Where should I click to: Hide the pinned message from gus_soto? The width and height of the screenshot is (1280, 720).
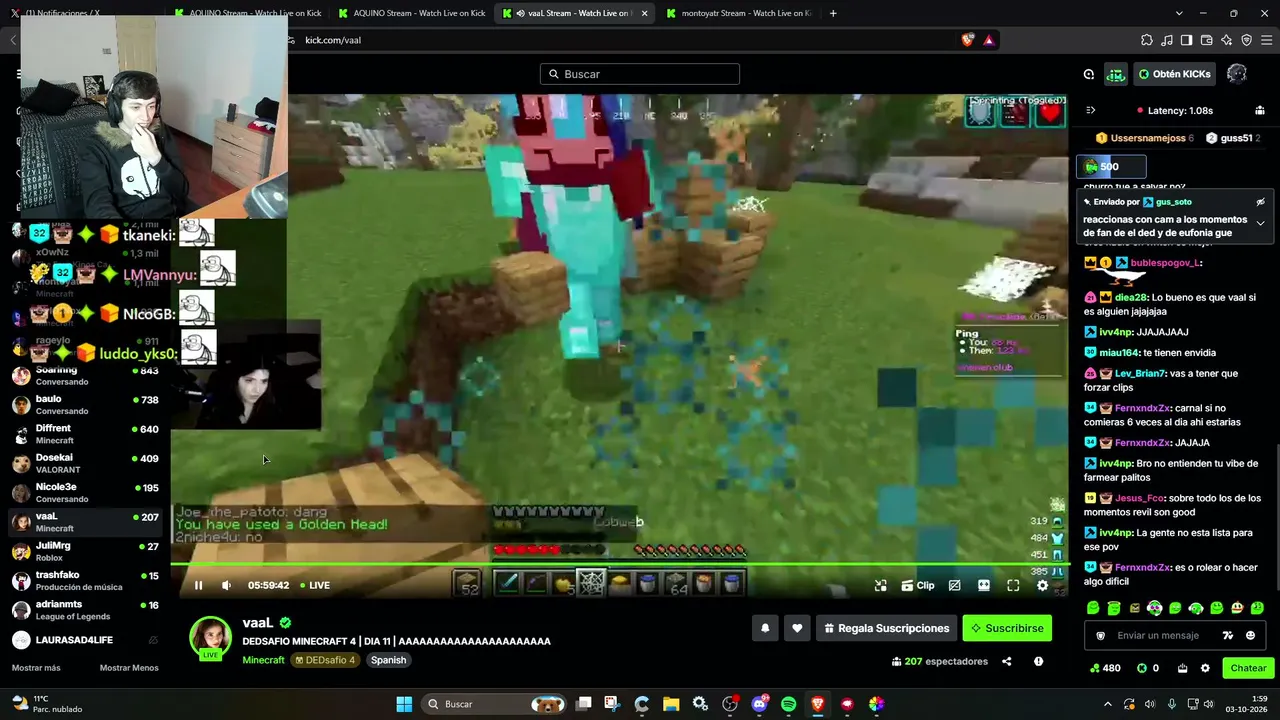[x=1260, y=202]
